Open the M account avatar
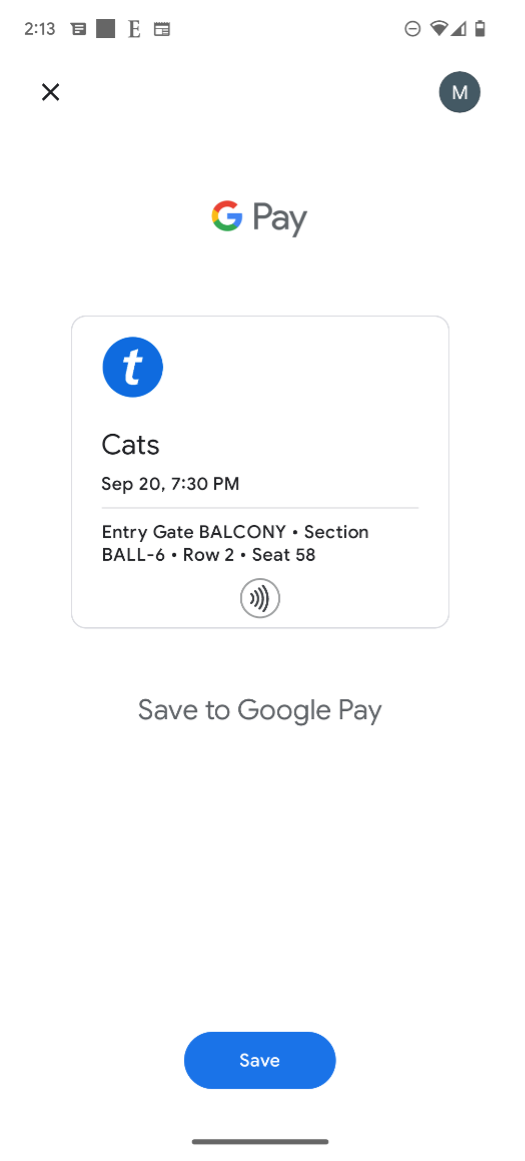Viewport: 525px width, 1161px height. coord(460,92)
